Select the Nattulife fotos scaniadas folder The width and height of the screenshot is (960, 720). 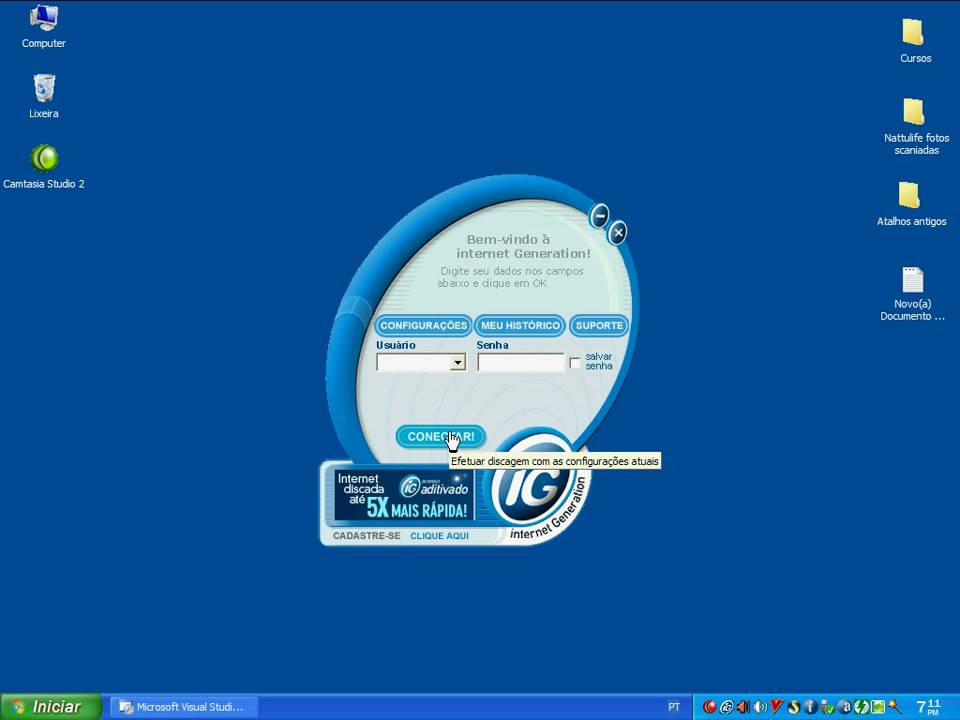(916, 127)
